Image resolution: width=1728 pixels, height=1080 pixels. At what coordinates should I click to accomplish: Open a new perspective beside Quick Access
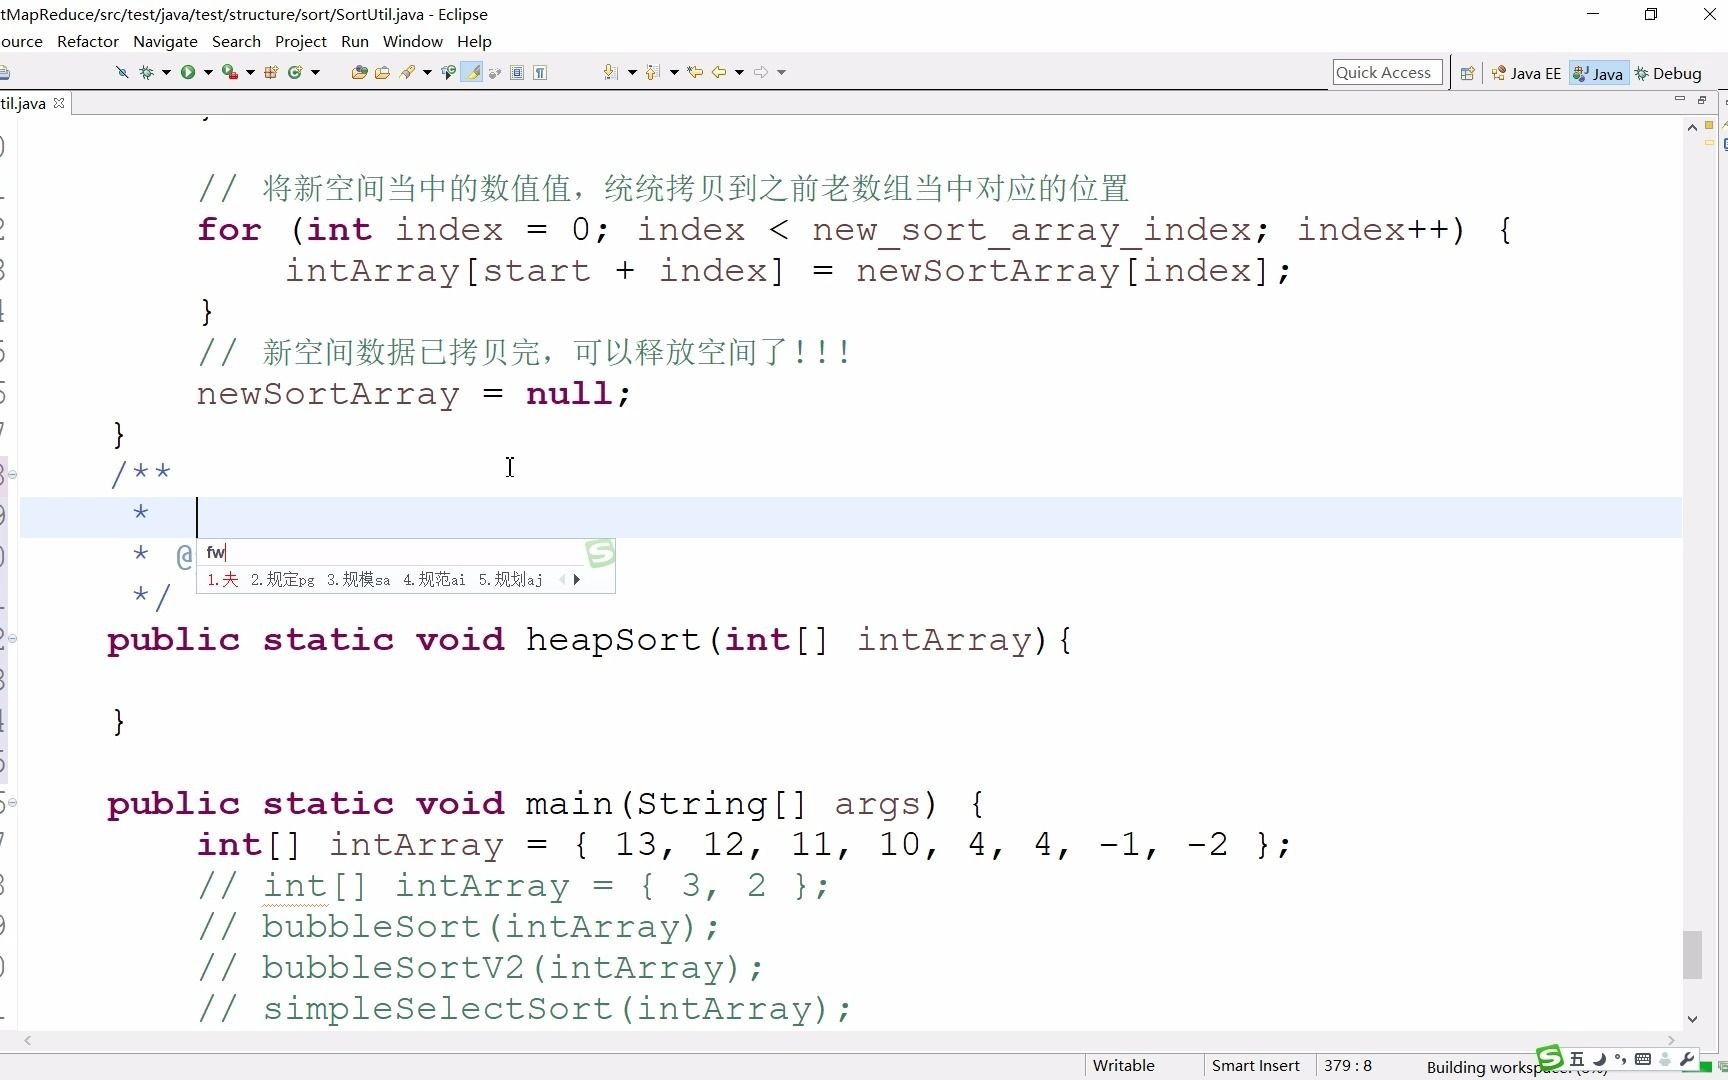coord(1467,72)
